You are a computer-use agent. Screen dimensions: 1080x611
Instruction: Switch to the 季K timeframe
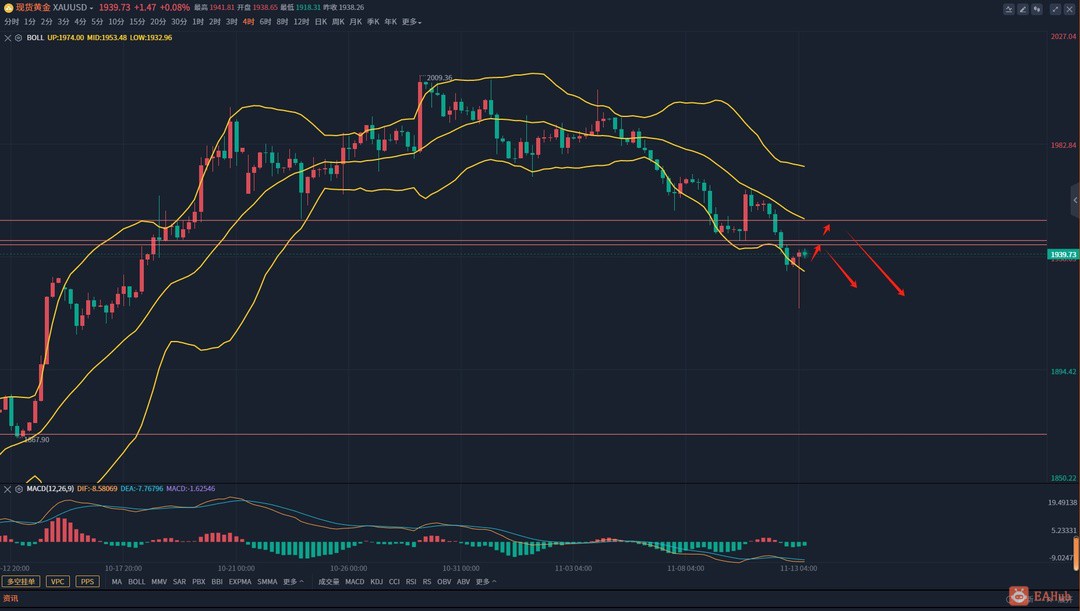click(x=373, y=22)
